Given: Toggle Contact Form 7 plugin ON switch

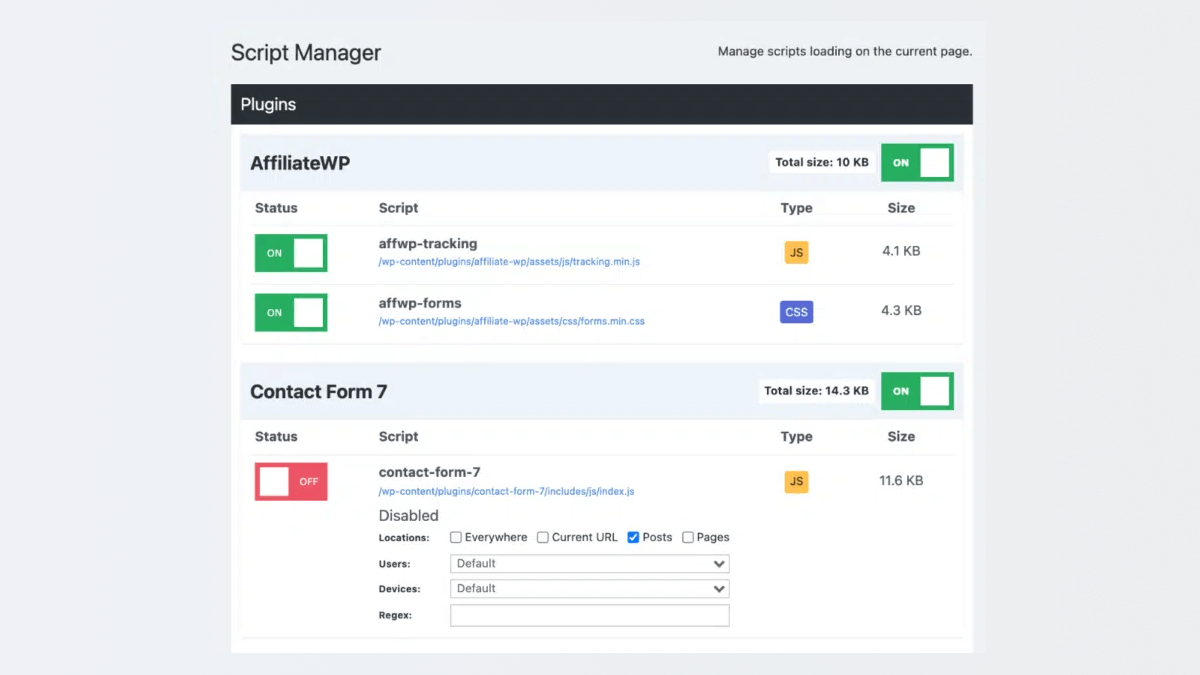Looking at the screenshot, I should pyautogui.click(x=917, y=391).
